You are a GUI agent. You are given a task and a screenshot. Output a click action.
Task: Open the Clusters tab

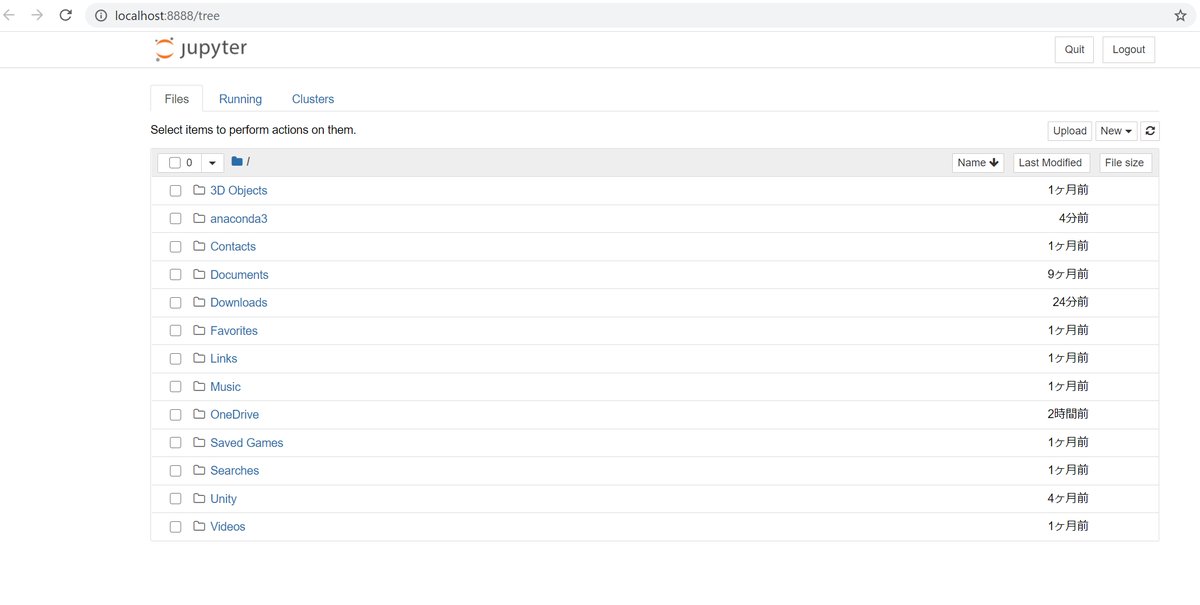pos(313,99)
